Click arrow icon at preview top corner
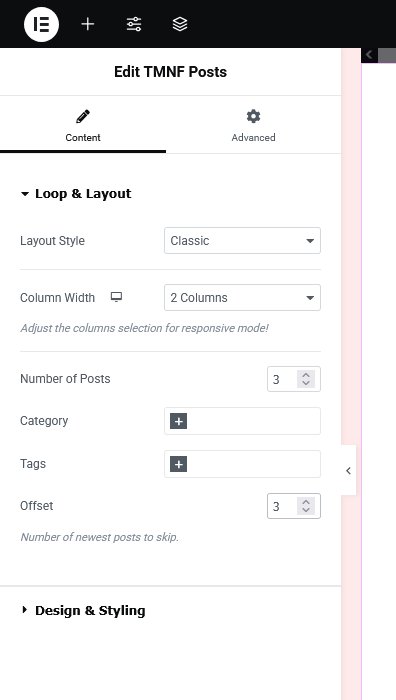 pos(369,55)
